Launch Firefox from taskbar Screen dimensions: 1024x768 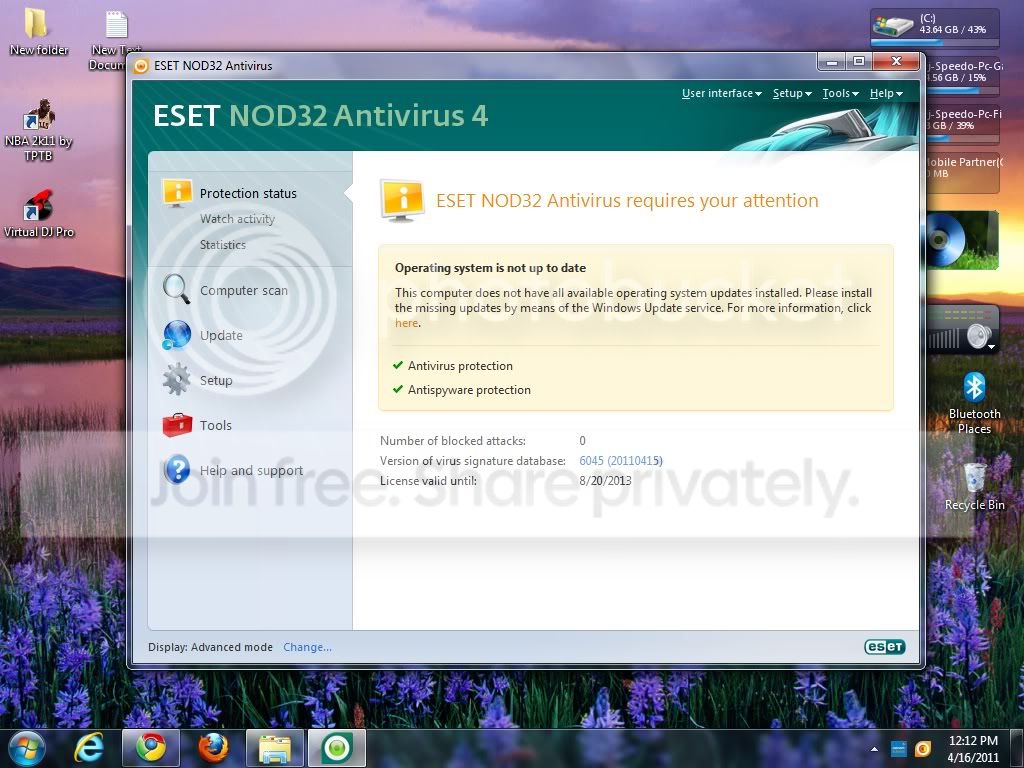coord(213,748)
